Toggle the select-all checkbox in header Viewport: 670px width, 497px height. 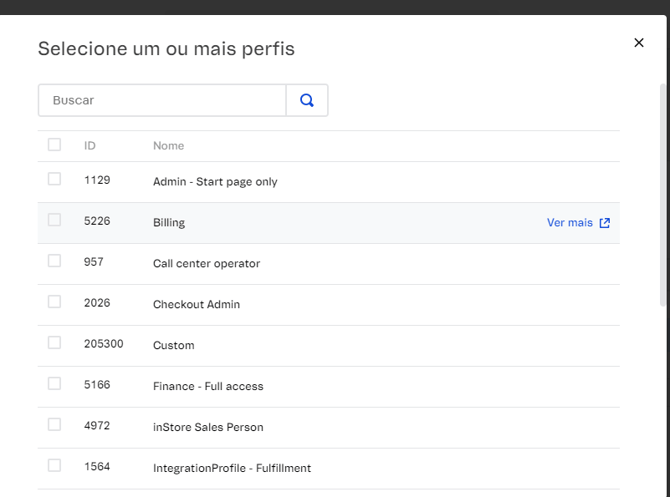(x=54, y=145)
